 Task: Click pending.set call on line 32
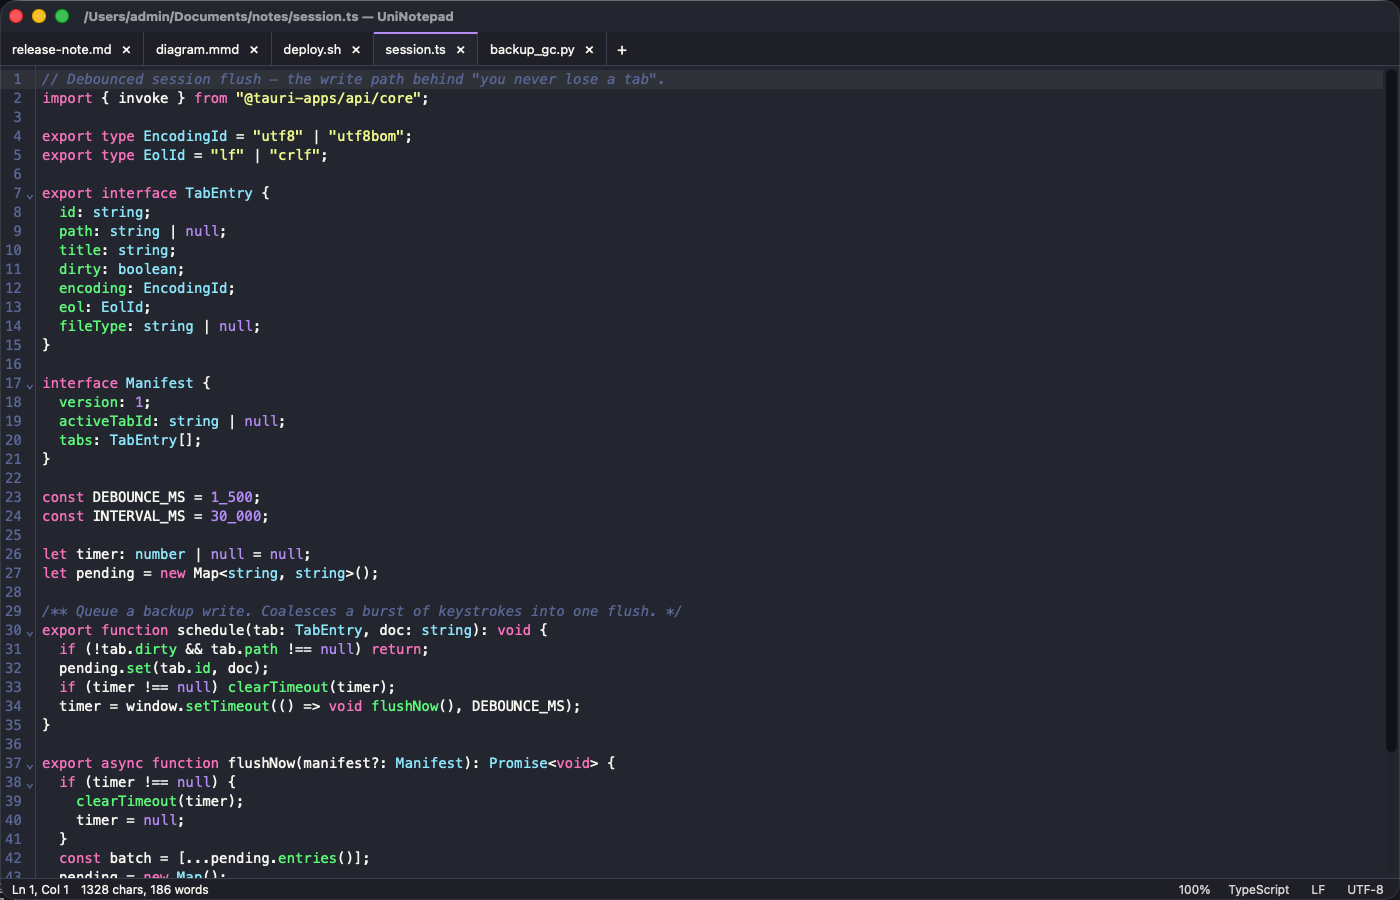[x=105, y=668]
